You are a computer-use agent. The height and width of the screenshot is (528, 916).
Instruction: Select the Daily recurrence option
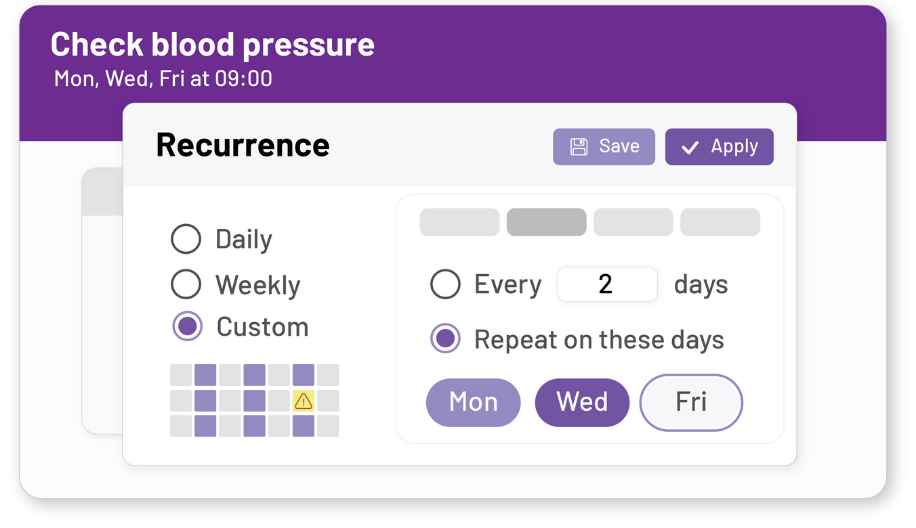(x=186, y=239)
